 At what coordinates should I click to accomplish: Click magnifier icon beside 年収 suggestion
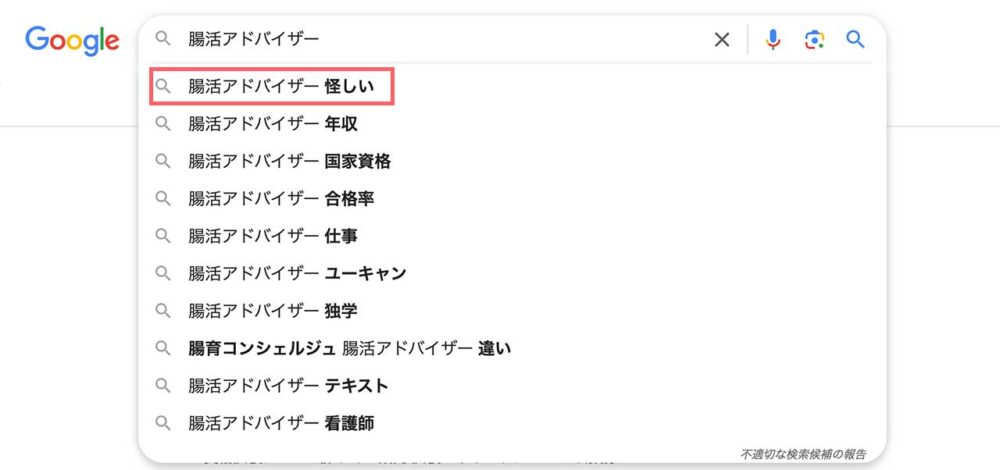click(x=163, y=124)
